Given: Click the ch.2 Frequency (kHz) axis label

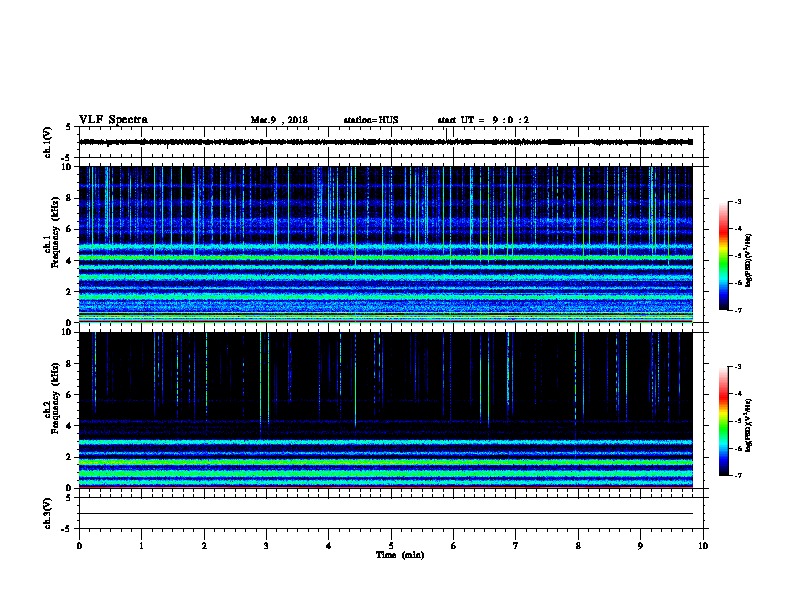Looking at the screenshot, I should [53, 398].
